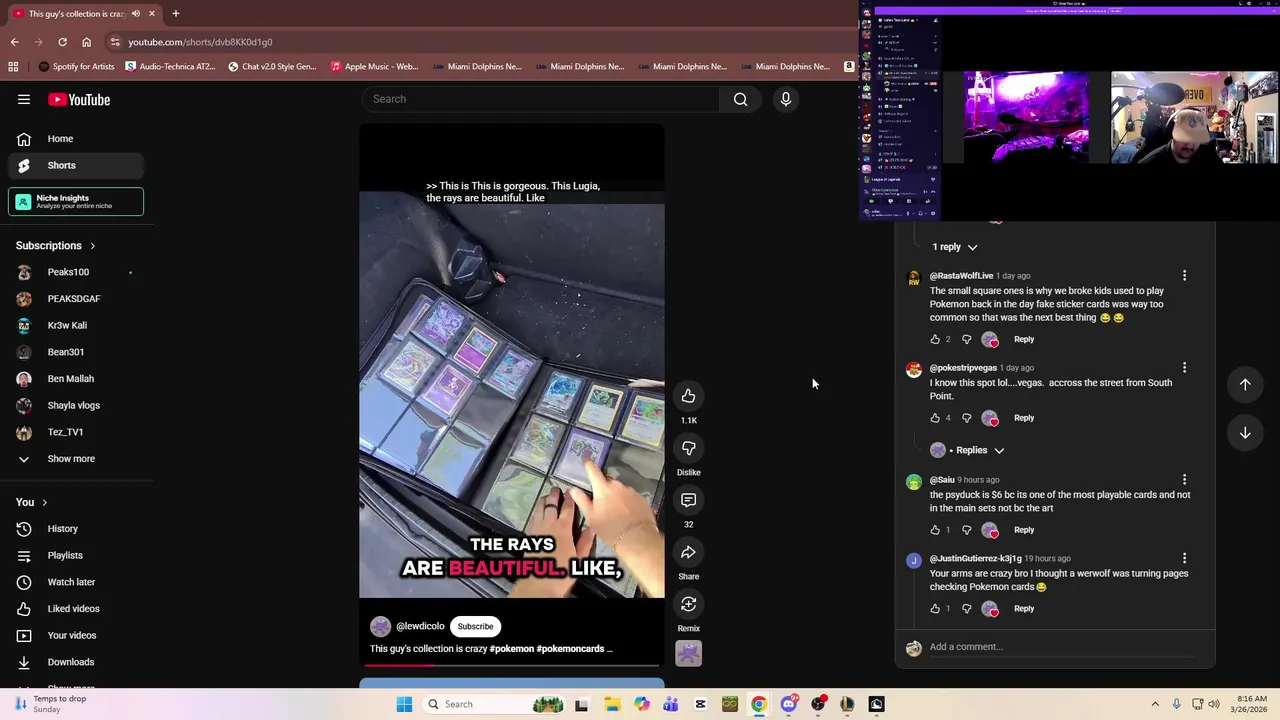This screenshot has width=1280, height=720.
Task: Toggle the taskbar microphone indicator
Action: 1176,704
